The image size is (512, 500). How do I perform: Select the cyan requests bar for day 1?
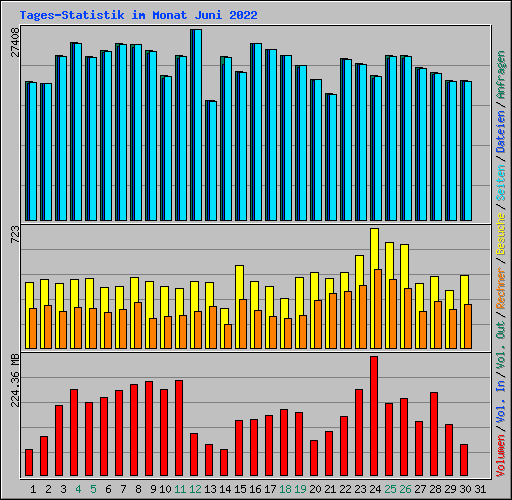pos(33,151)
